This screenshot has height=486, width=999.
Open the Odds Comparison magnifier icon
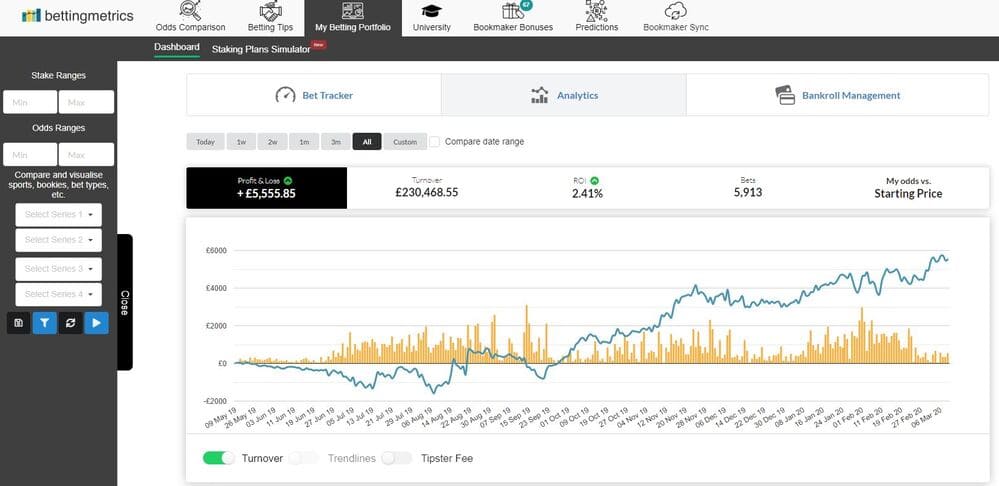190,11
